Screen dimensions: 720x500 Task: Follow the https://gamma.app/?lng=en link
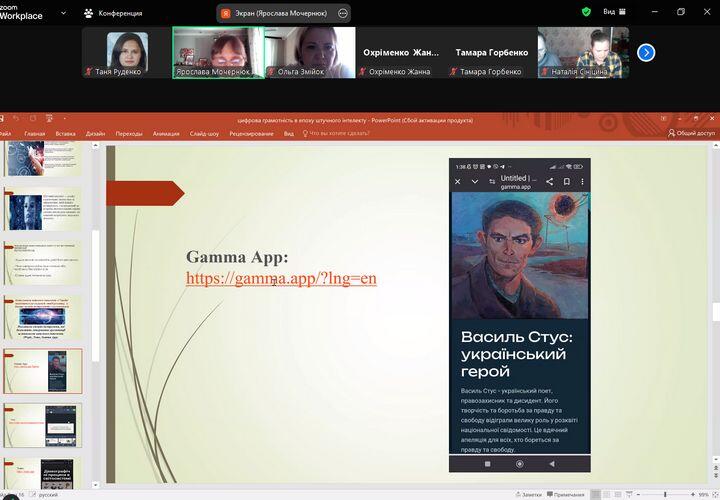click(x=281, y=278)
